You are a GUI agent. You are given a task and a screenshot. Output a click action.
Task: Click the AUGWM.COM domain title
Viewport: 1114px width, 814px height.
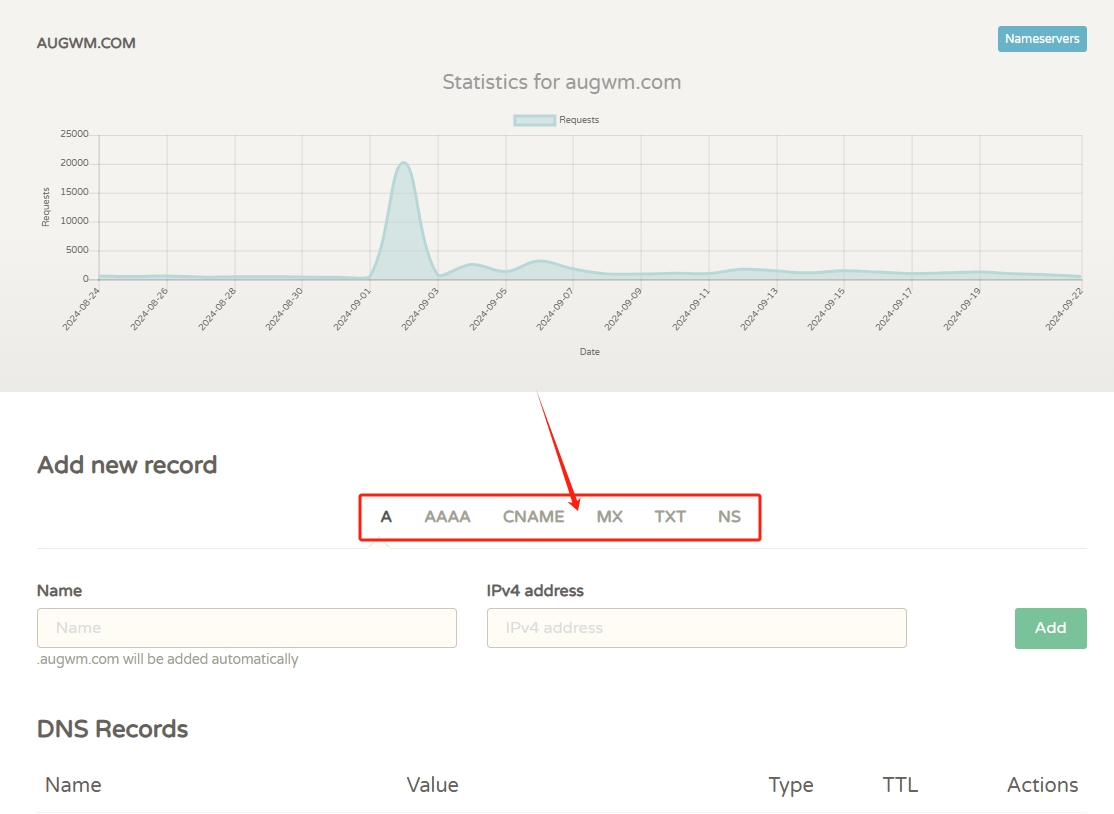pyautogui.click(x=86, y=43)
